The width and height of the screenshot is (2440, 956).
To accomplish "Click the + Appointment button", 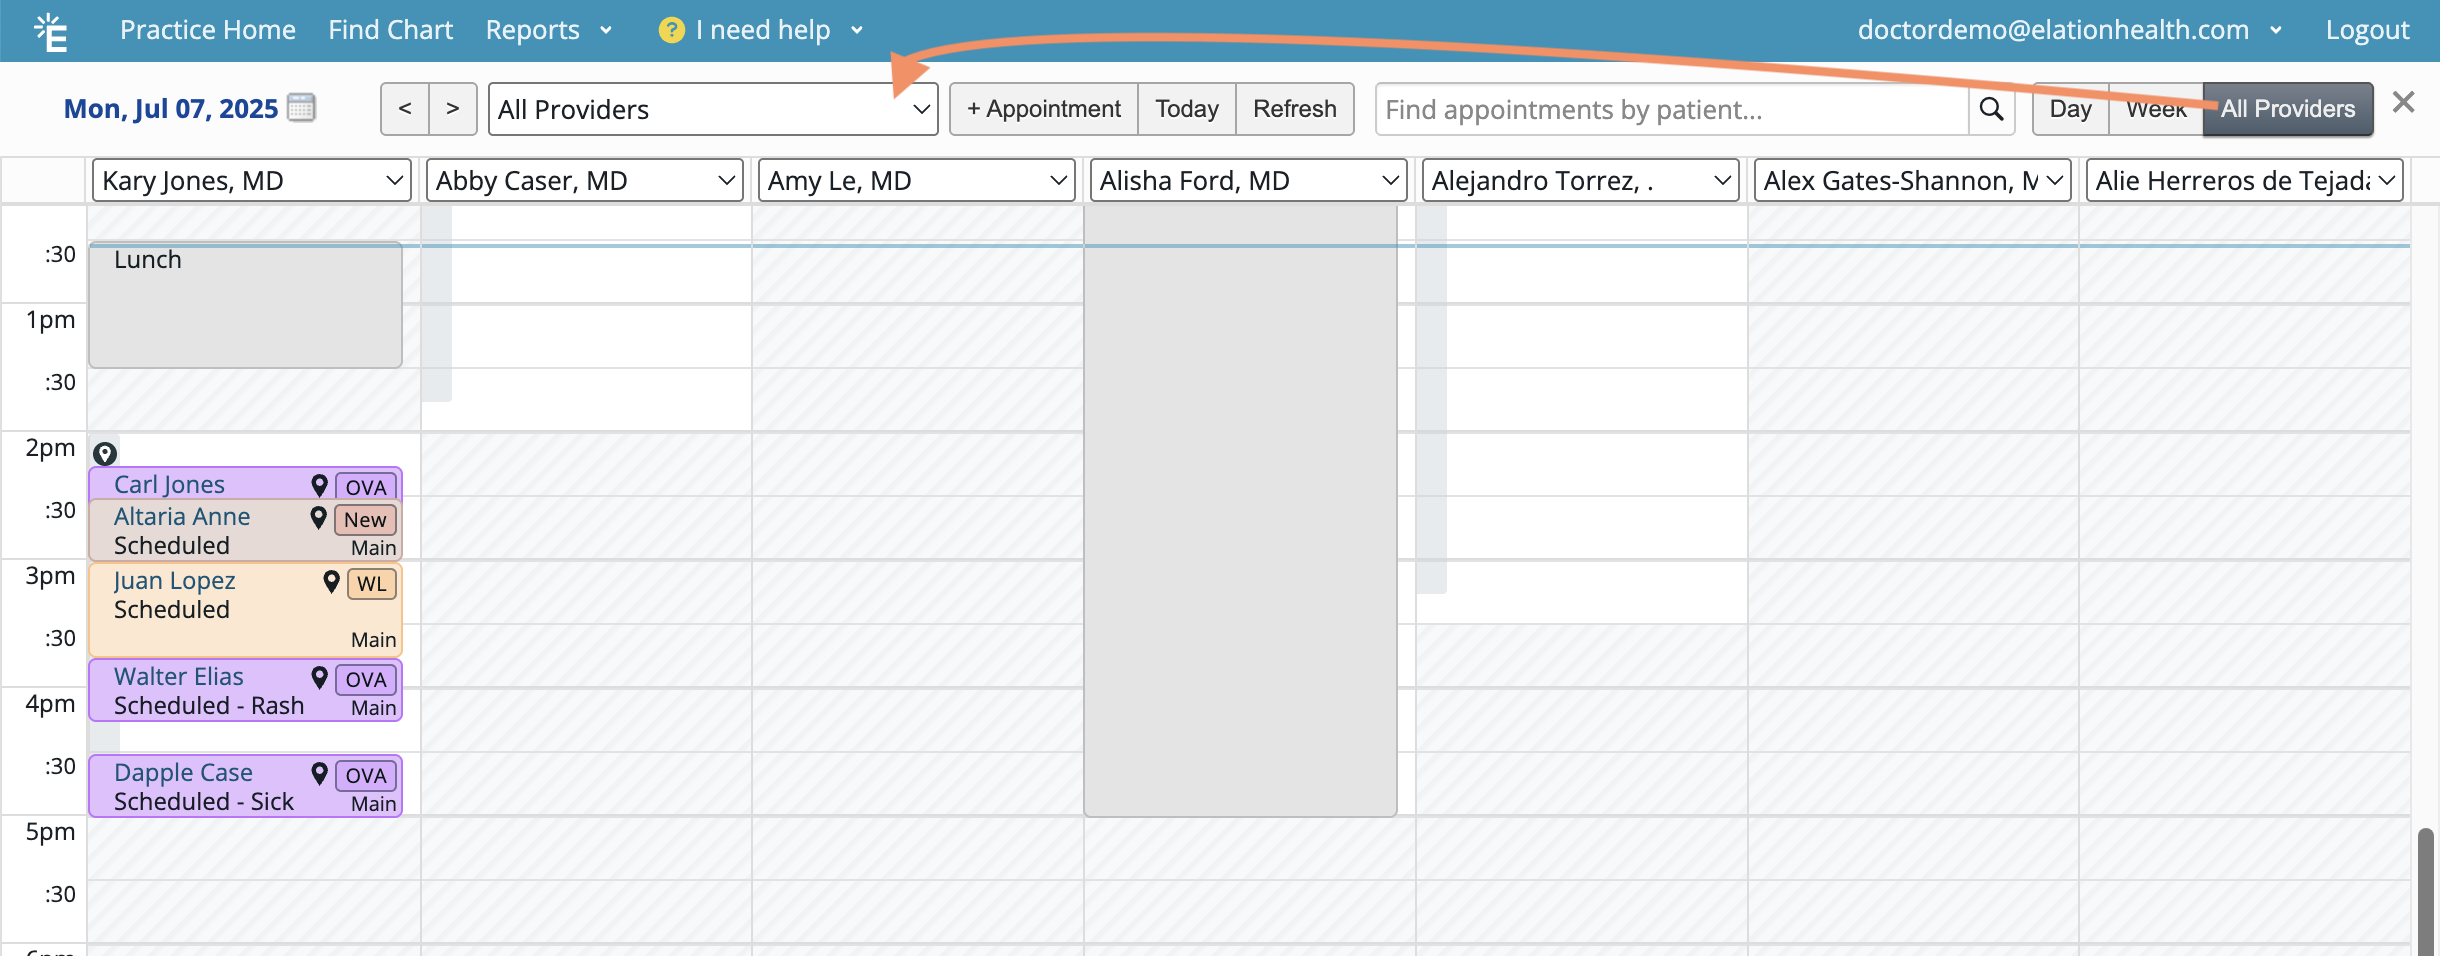I will click(1043, 109).
